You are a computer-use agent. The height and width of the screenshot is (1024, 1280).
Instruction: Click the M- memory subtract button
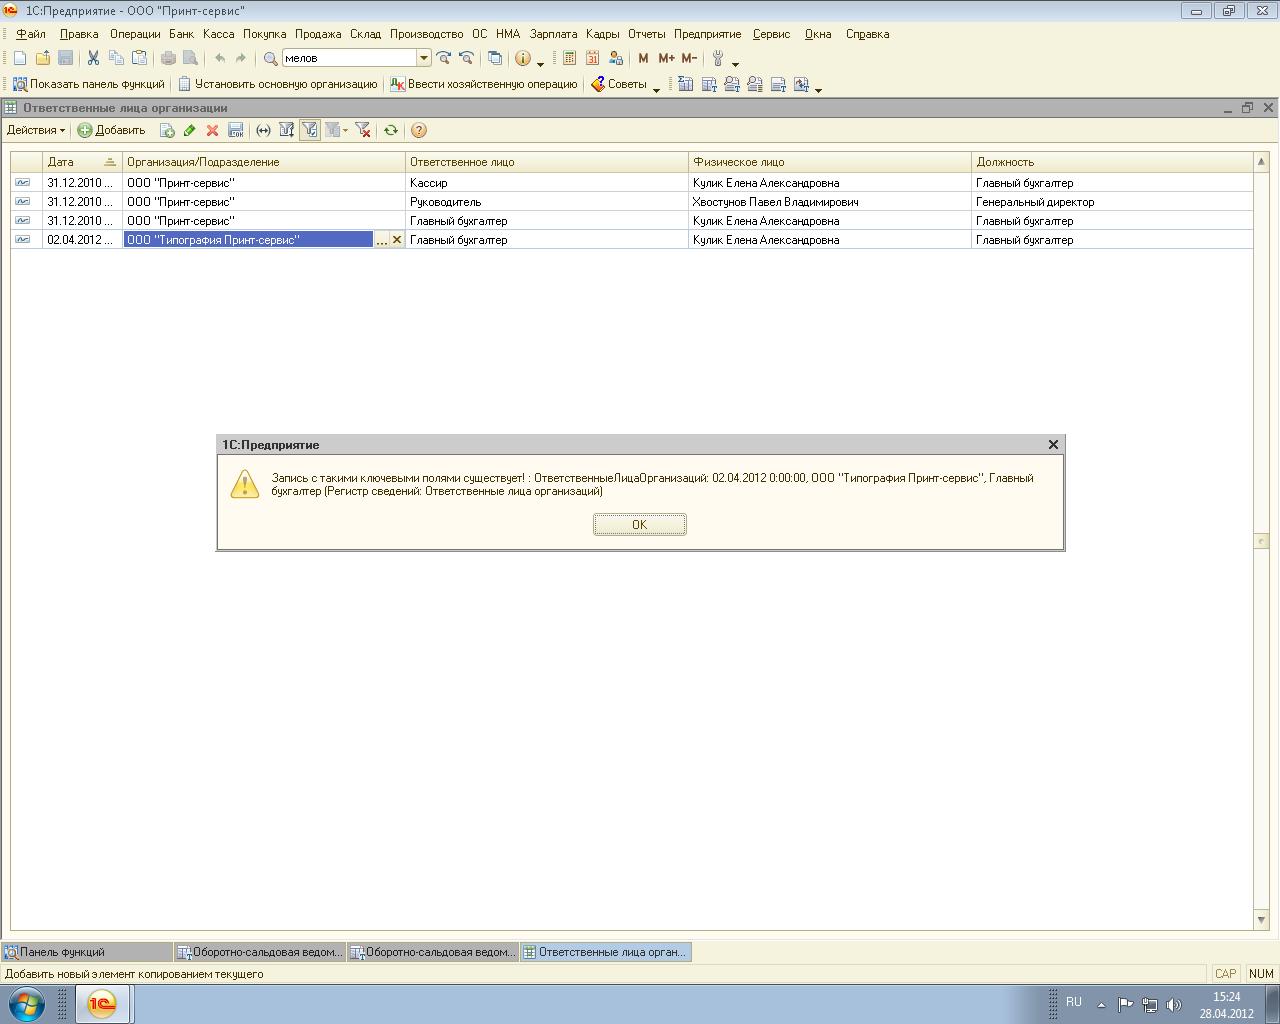688,58
